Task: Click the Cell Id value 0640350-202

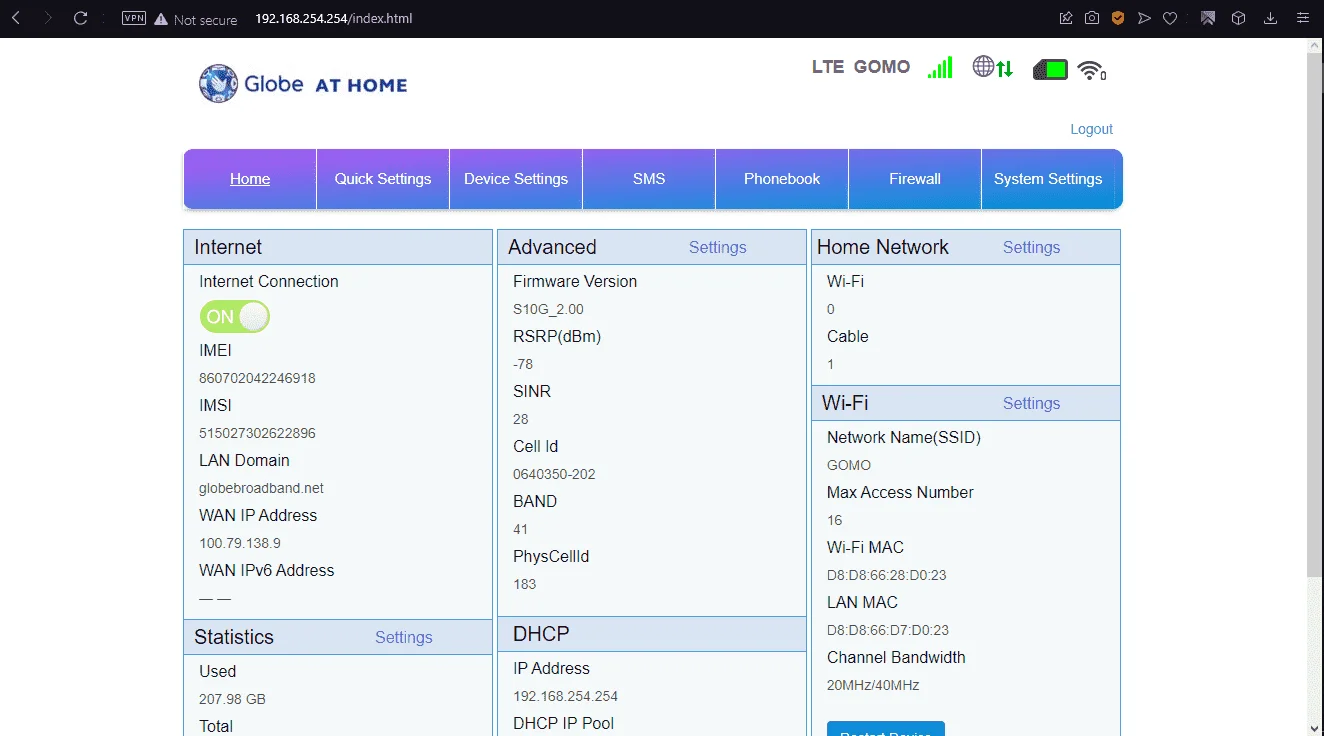Action: (x=554, y=474)
